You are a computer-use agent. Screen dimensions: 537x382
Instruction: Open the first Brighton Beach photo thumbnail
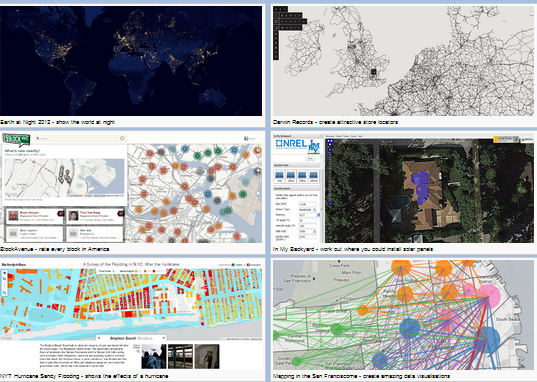pyautogui.click(x=154, y=356)
